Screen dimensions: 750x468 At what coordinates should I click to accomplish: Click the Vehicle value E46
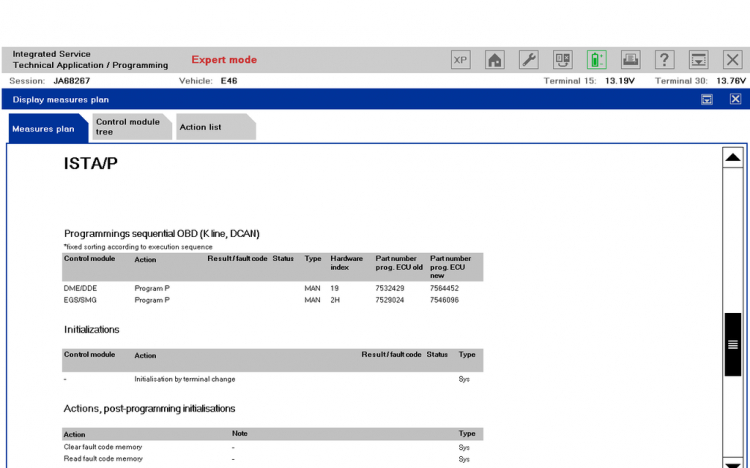coord(229,81)
